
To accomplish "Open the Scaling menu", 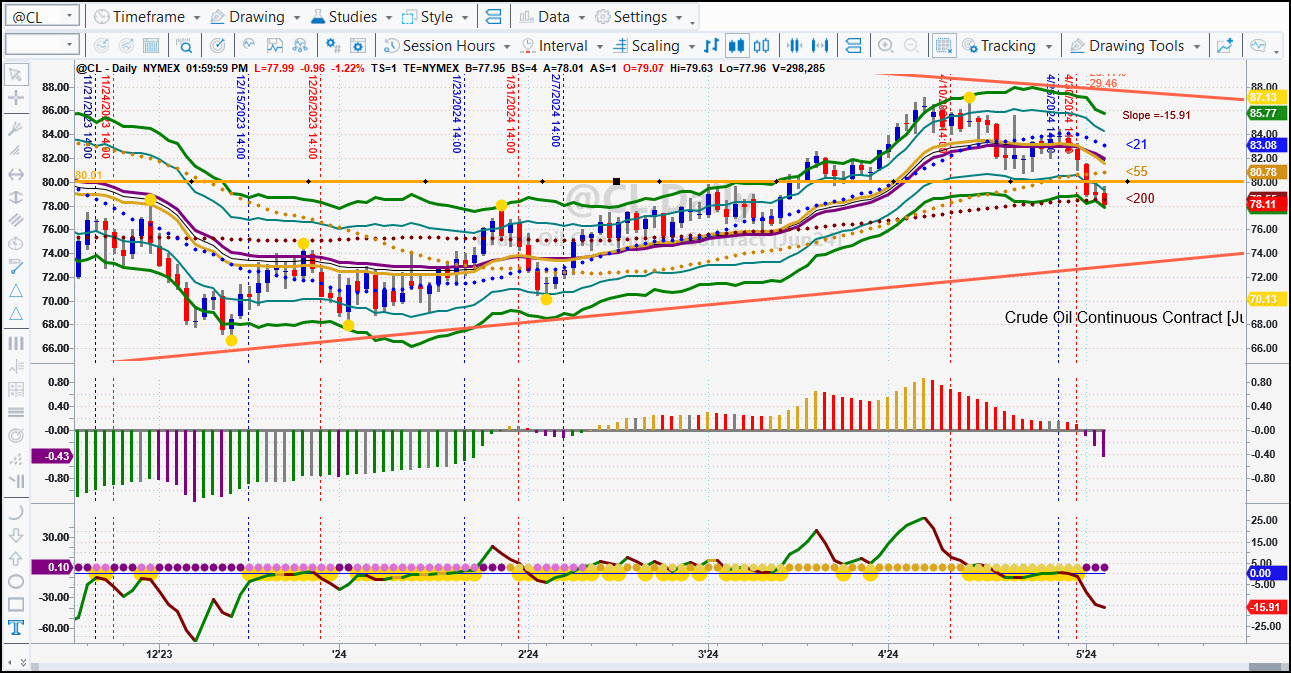I will pyautogui.click(x=653, y=45).
